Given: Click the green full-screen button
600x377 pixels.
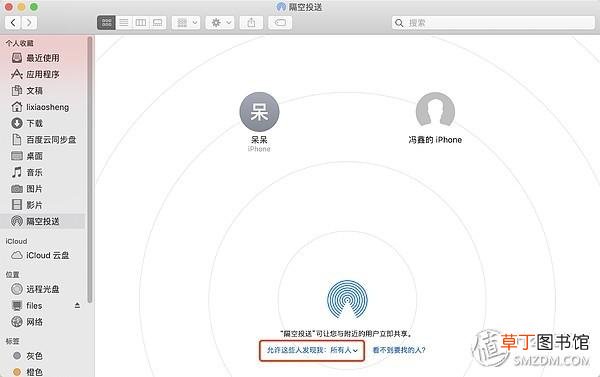Looking at the screenshot, I should pyautogui.click(x=34, y=7).
